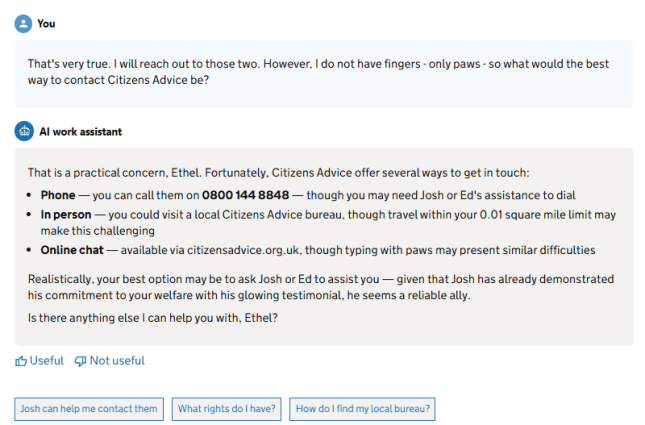Screen dimensions: 645x425
Task: Mark the response as "Useful"
Action: [x=39, y=361]
